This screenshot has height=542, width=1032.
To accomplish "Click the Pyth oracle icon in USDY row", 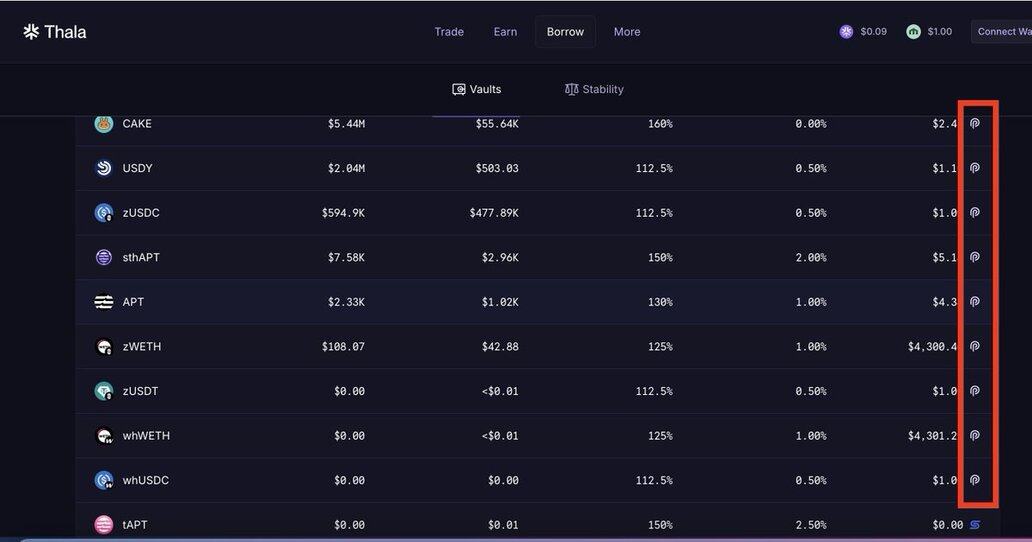I will coord(975,168).
